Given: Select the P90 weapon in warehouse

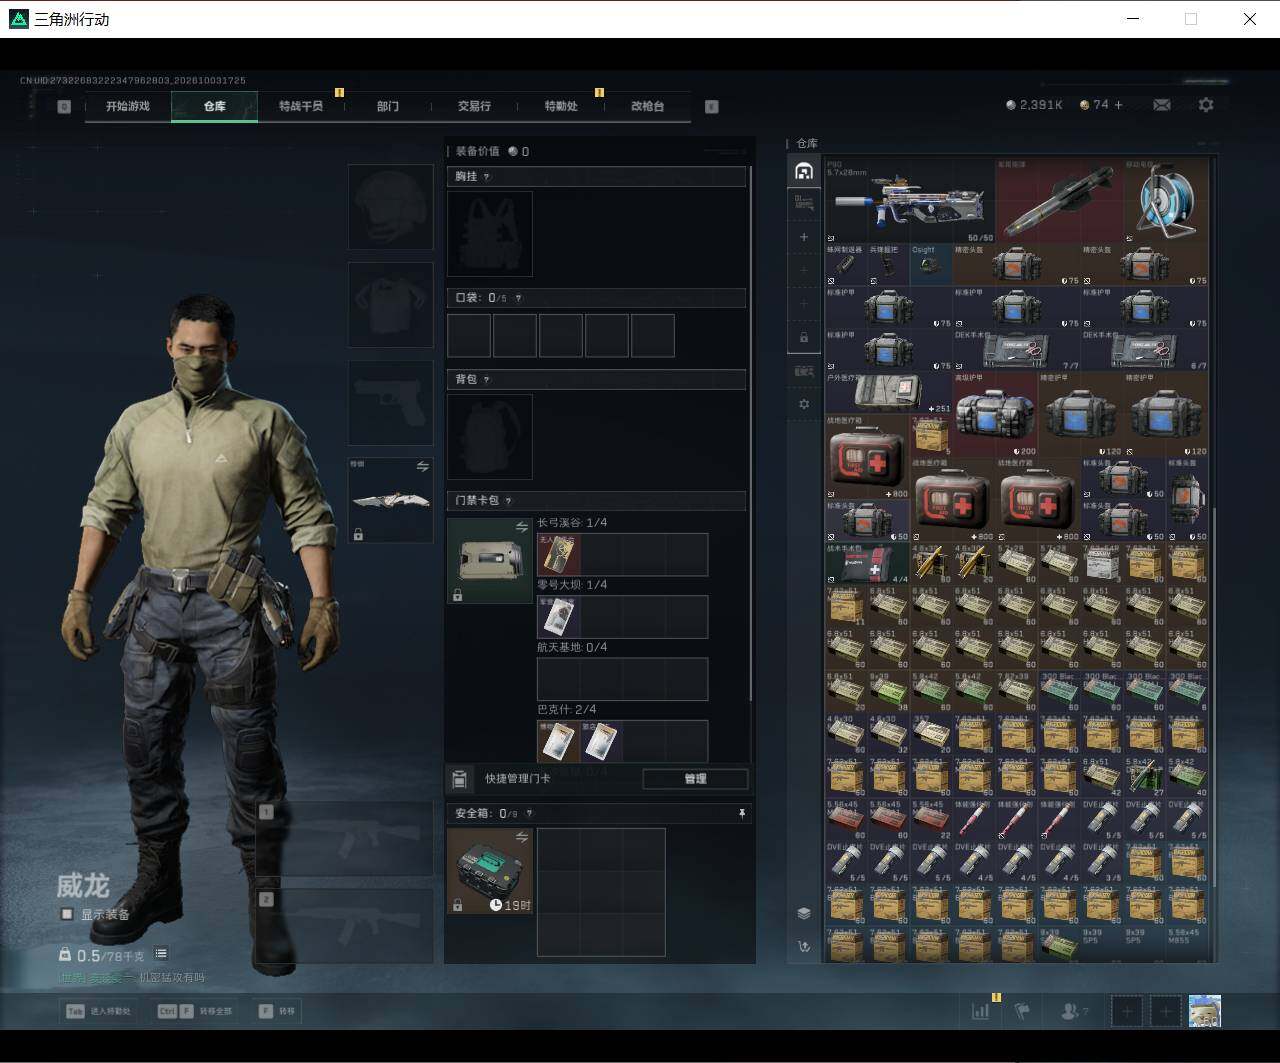Looking at the screenshot, I should point(909,200).
